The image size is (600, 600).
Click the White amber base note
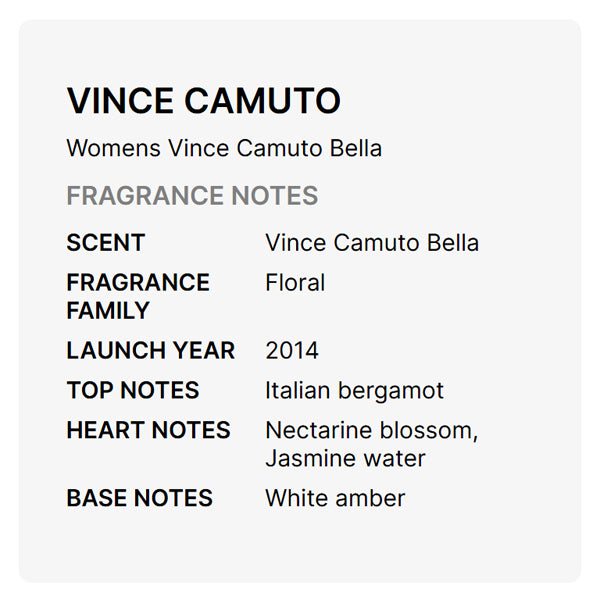pos(335,499)
